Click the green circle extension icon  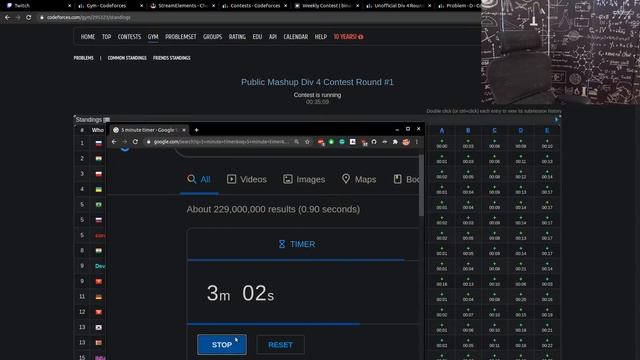click(331, 142)
